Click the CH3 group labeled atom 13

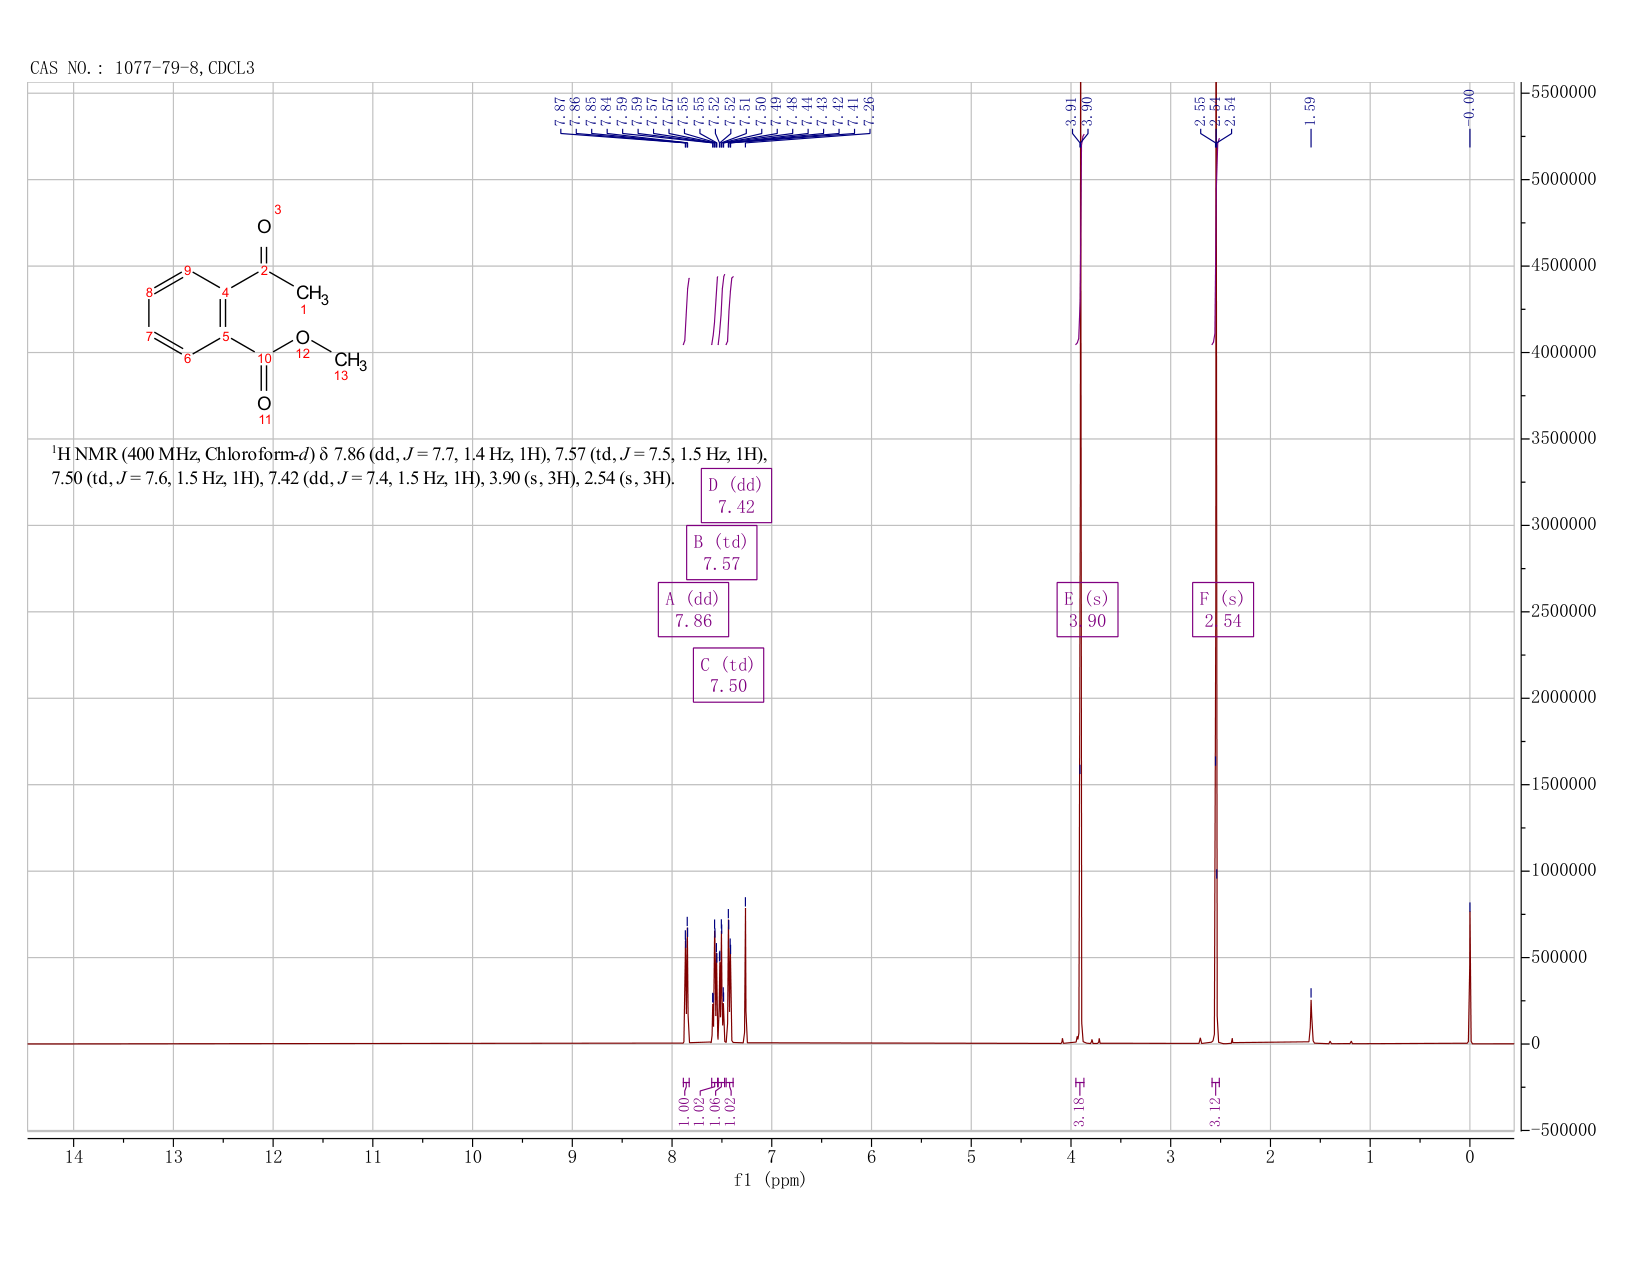pos(350,361)
